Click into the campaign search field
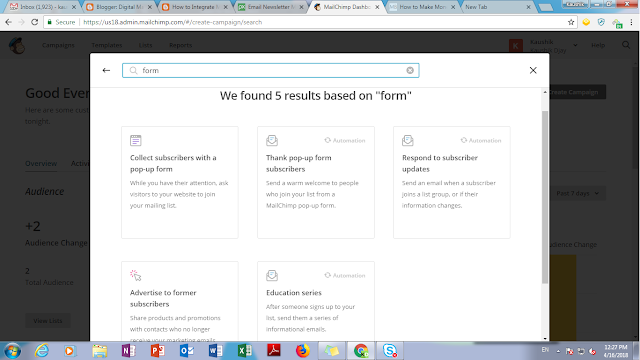Image resolution: width=640 pixels, height=360 pixels. click(x=271, y=70)
